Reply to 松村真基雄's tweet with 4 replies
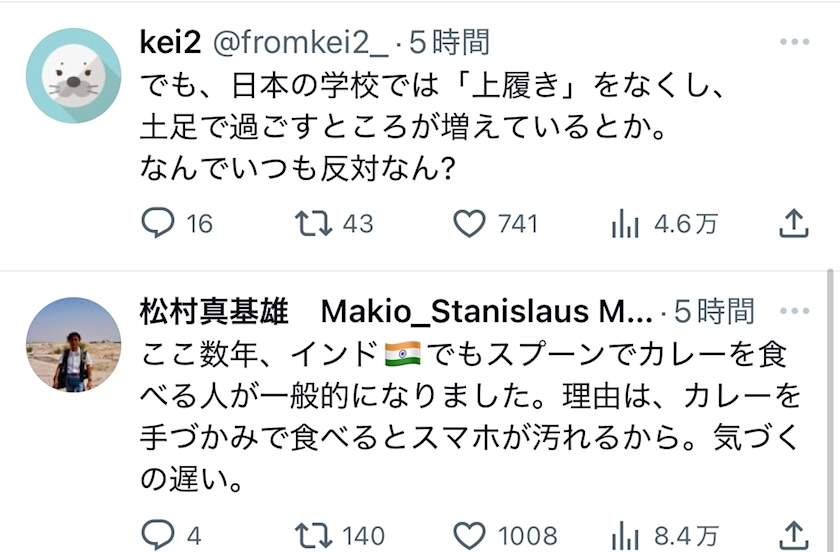The image size is (840, 552). point(158,535)
